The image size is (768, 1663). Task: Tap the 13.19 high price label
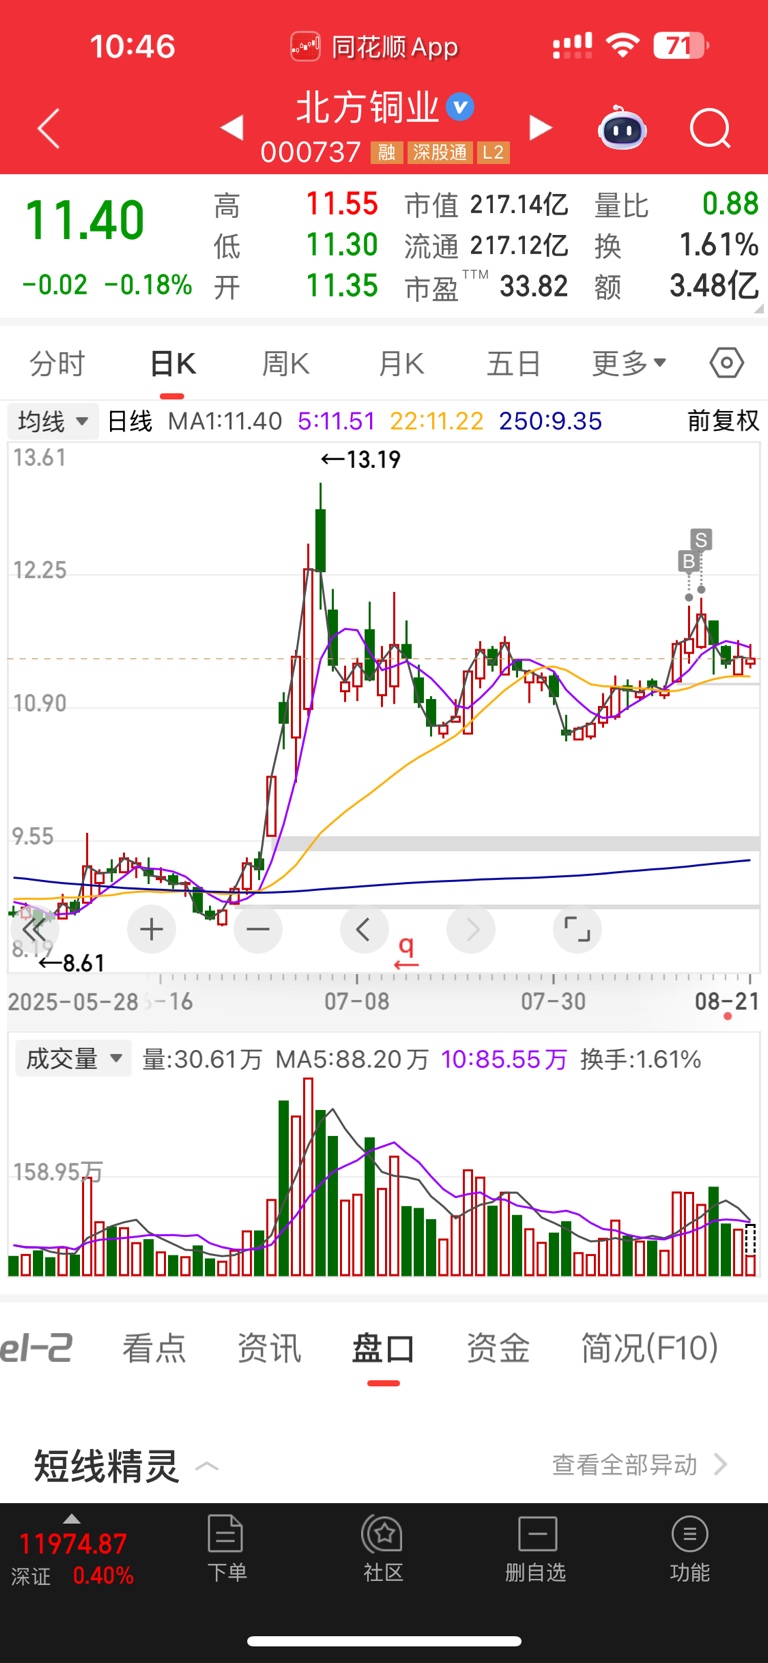(x=360, y=460)
